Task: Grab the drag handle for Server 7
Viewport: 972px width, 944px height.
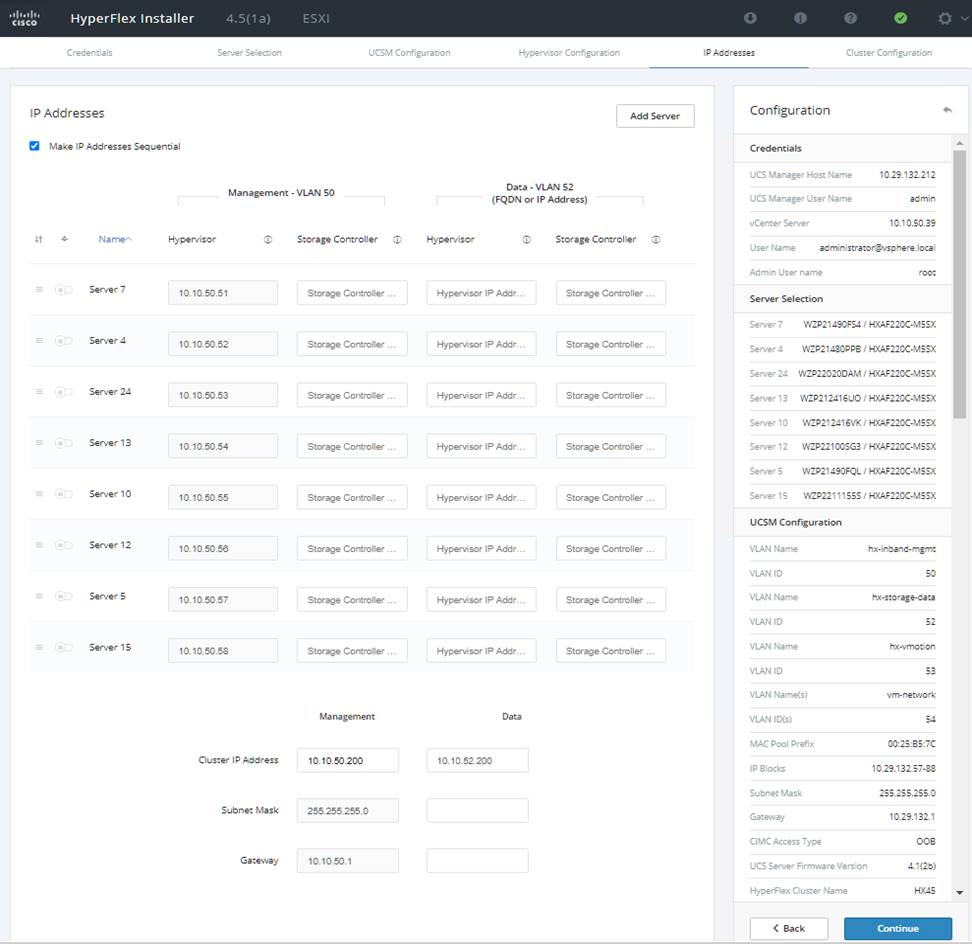Action: coord(39,289)
